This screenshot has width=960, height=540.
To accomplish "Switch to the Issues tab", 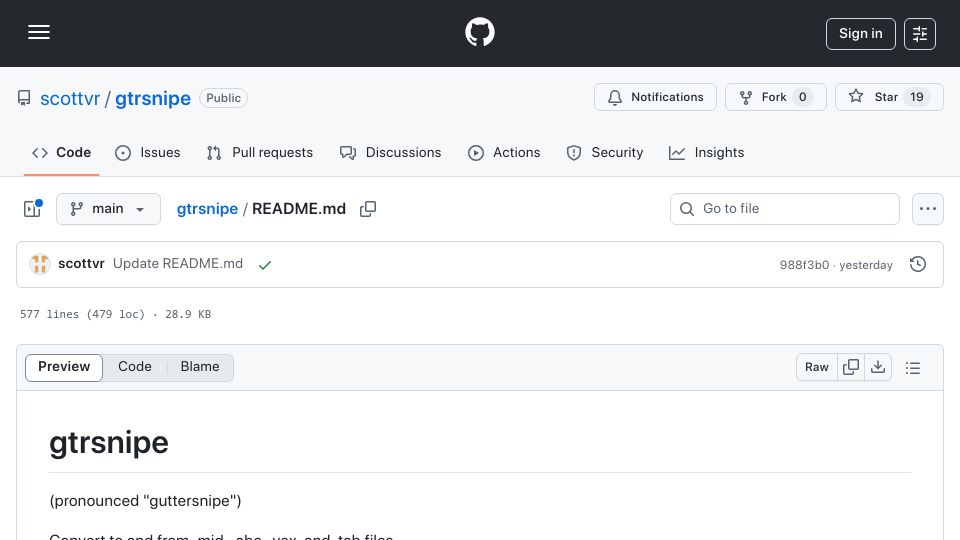I will (148, 152).
